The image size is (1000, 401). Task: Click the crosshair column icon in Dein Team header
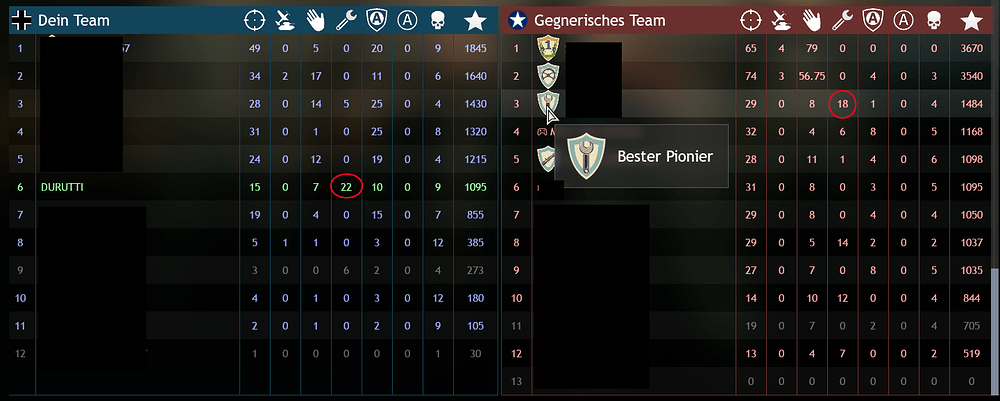pos(254,21)
